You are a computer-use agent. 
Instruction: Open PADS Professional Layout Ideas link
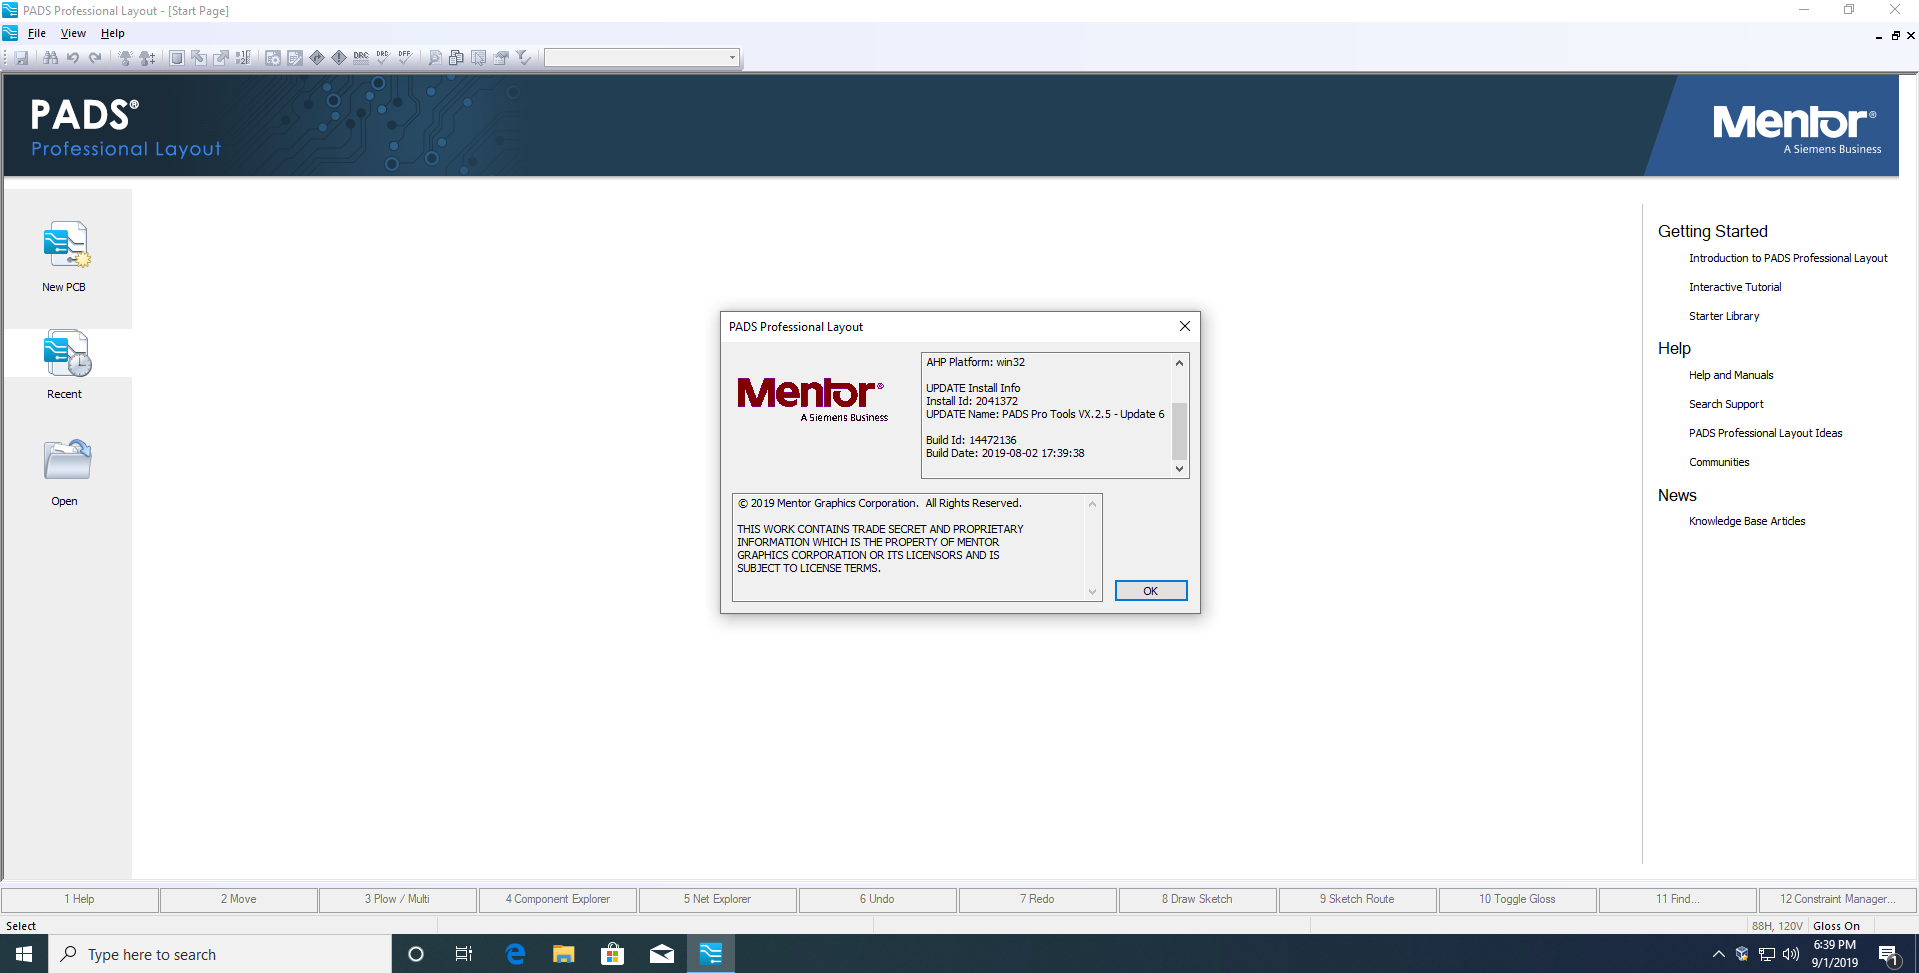1765,433
